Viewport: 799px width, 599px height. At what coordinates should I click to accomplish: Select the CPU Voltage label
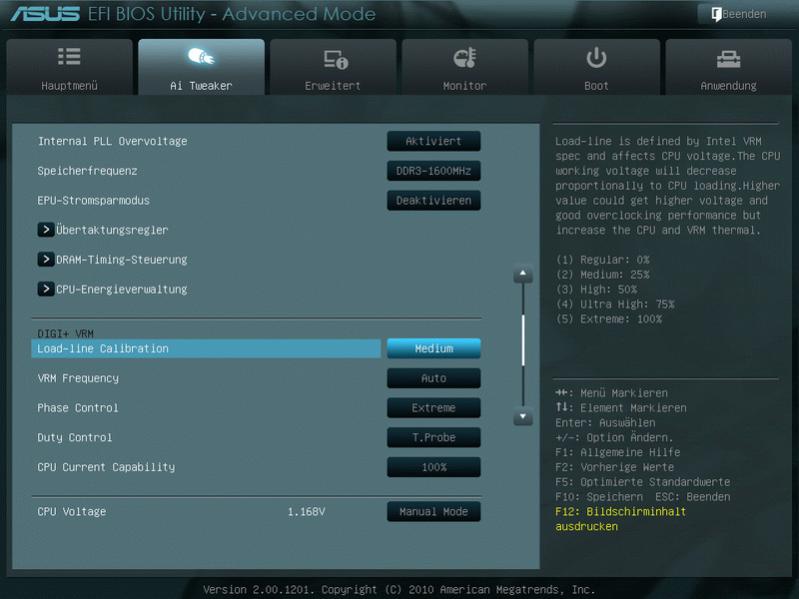pos(71,511)
